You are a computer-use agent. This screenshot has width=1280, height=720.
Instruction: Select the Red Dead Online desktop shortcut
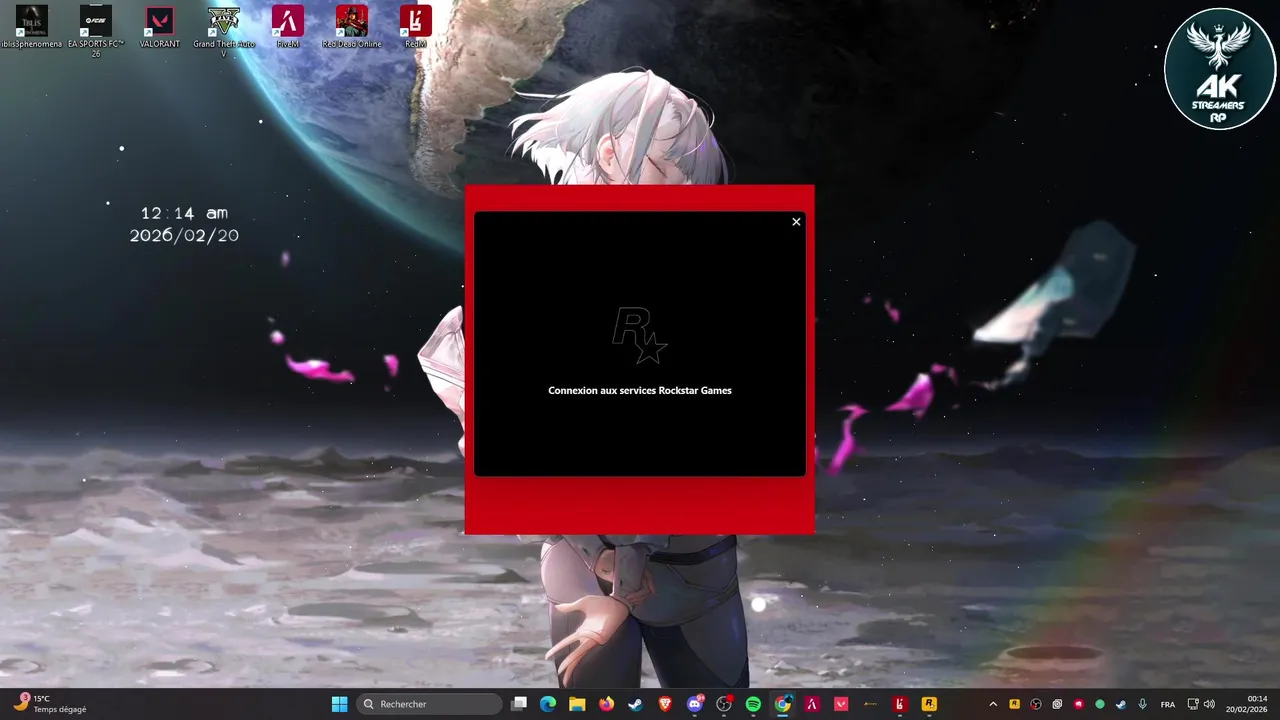pyautogui.click(x=352, y=27)
